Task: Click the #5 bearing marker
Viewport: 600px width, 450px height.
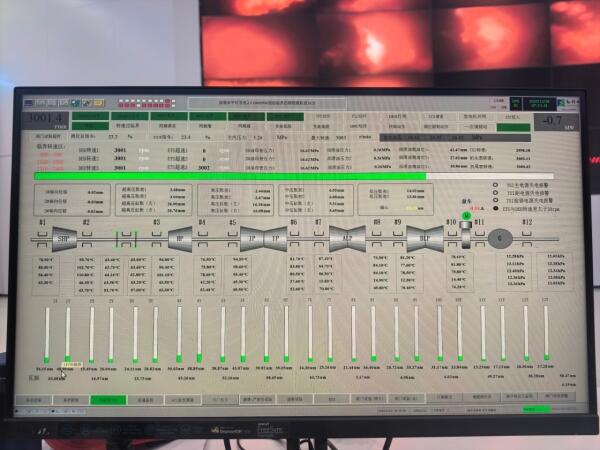Action: (232, 222)
